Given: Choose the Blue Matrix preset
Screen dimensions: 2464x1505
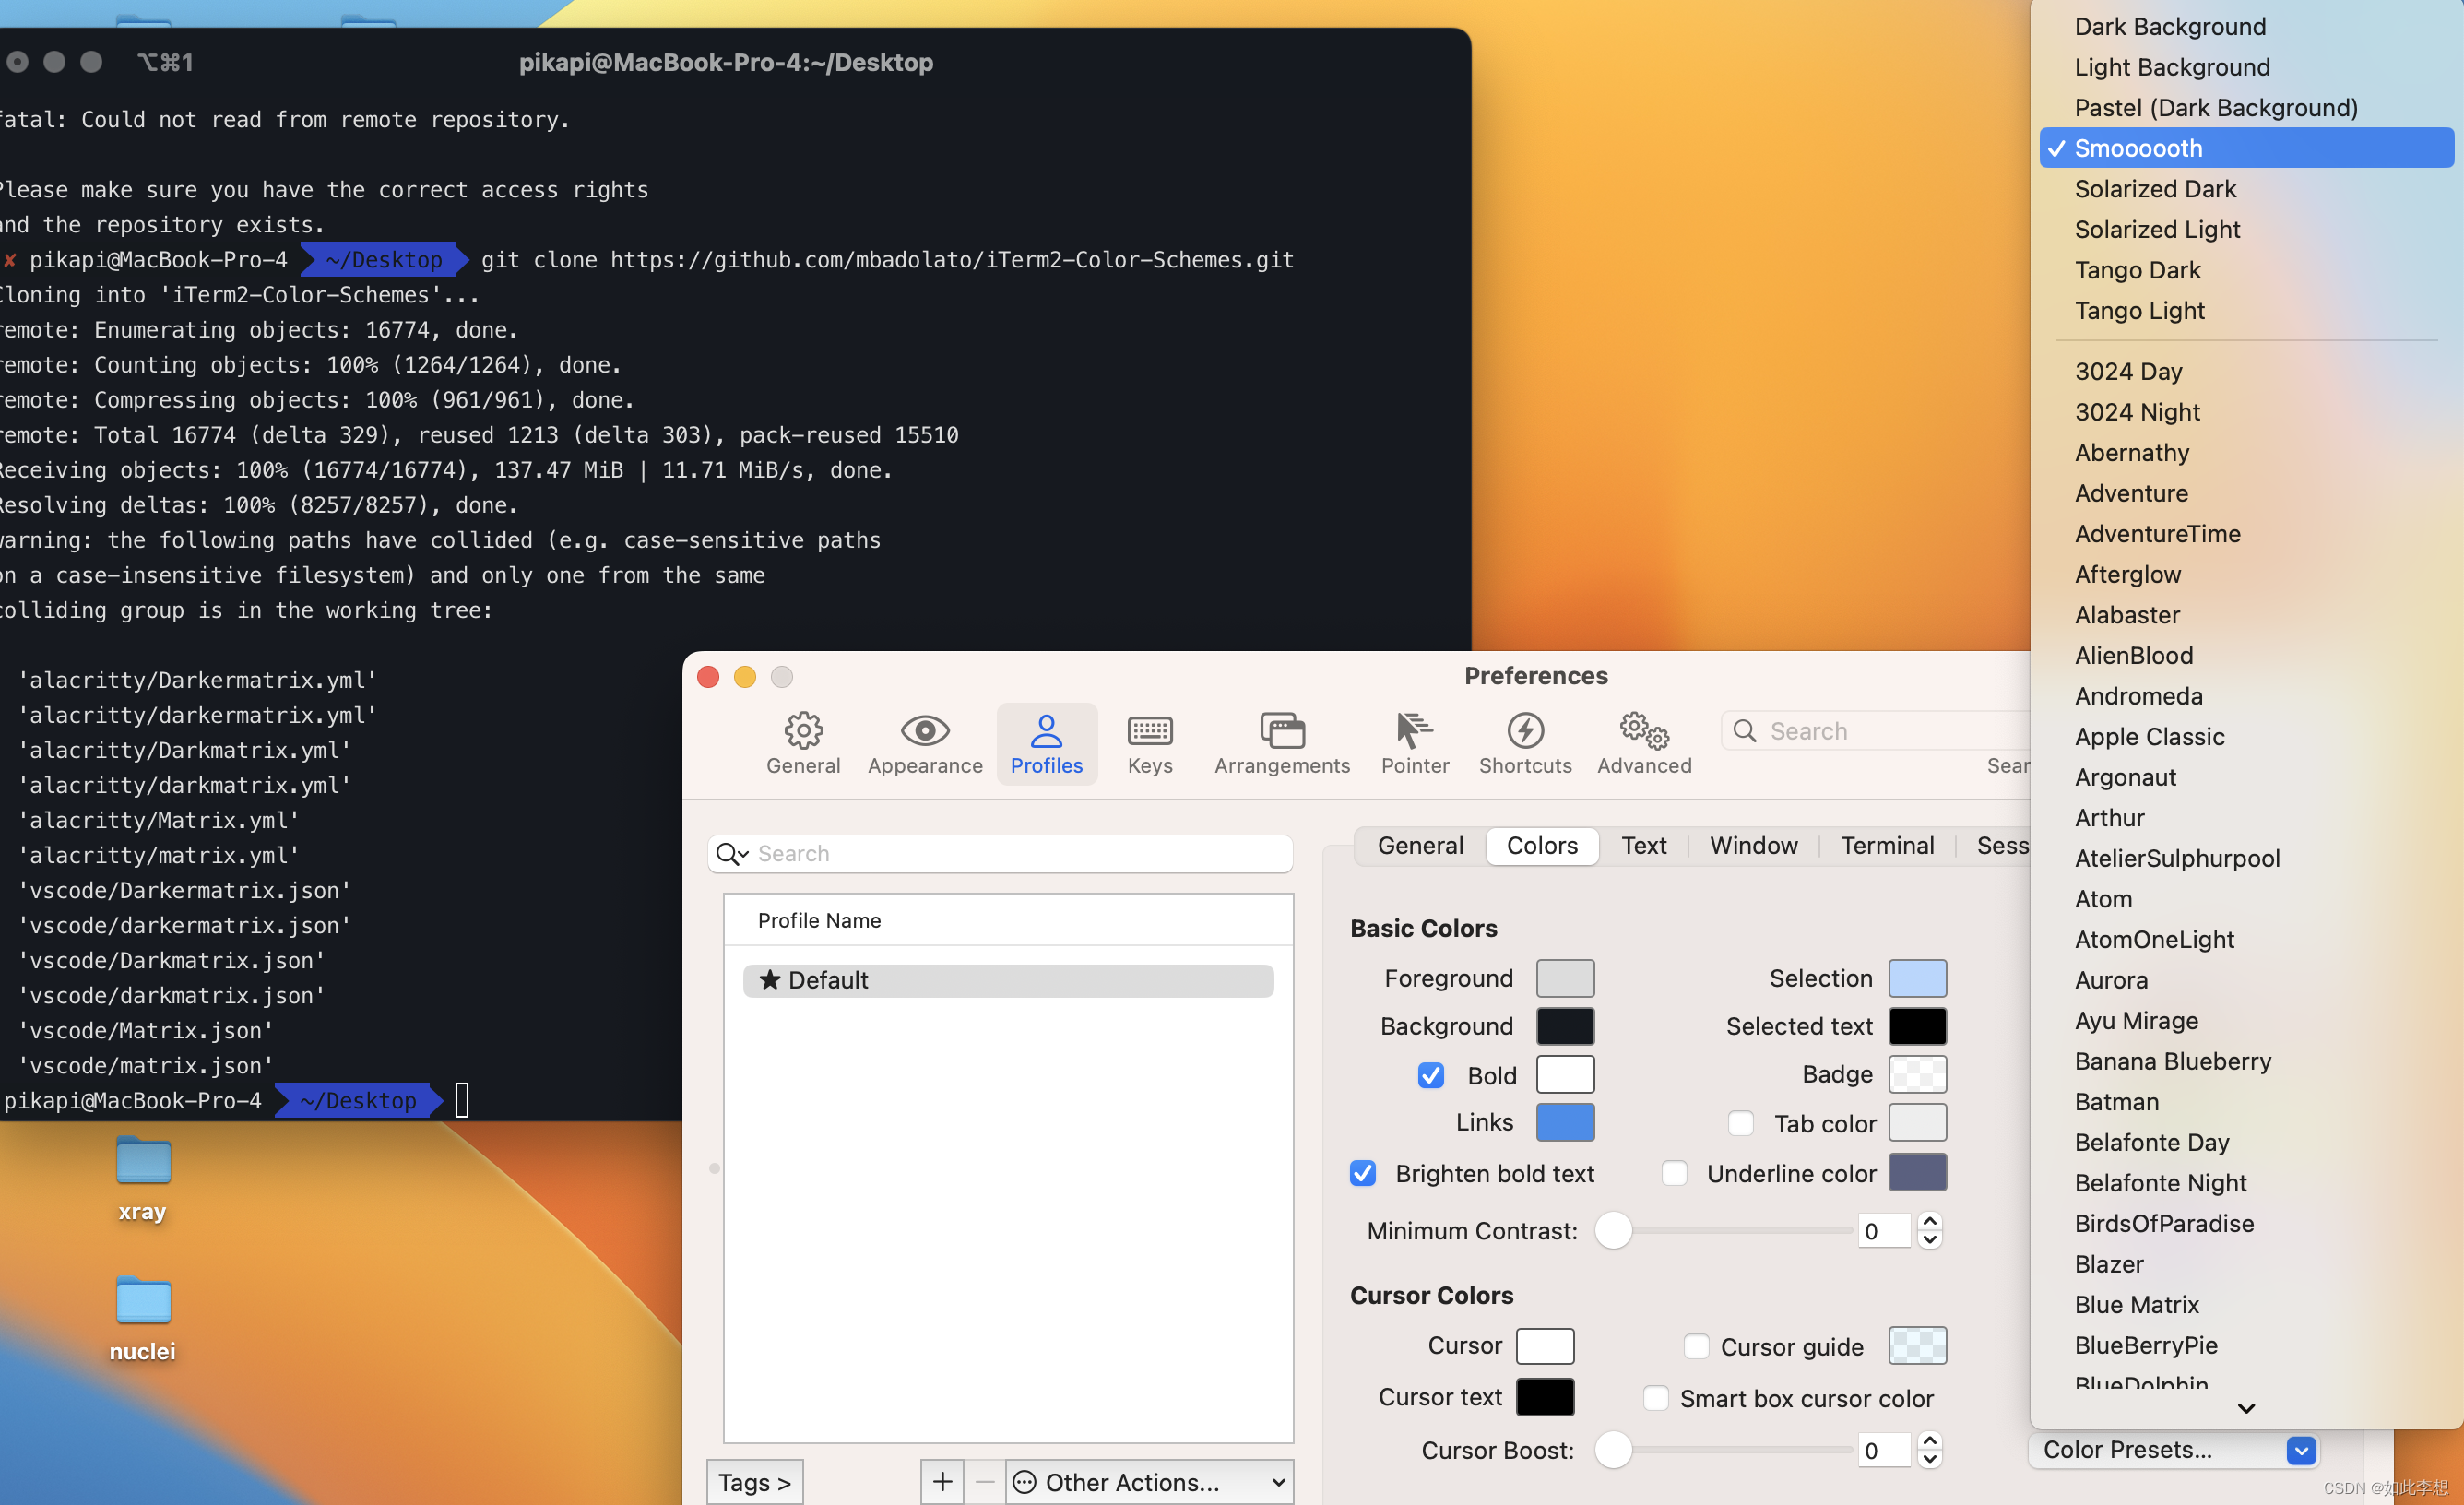Looking at the screenshot, I should (x=2245, y=1304).
